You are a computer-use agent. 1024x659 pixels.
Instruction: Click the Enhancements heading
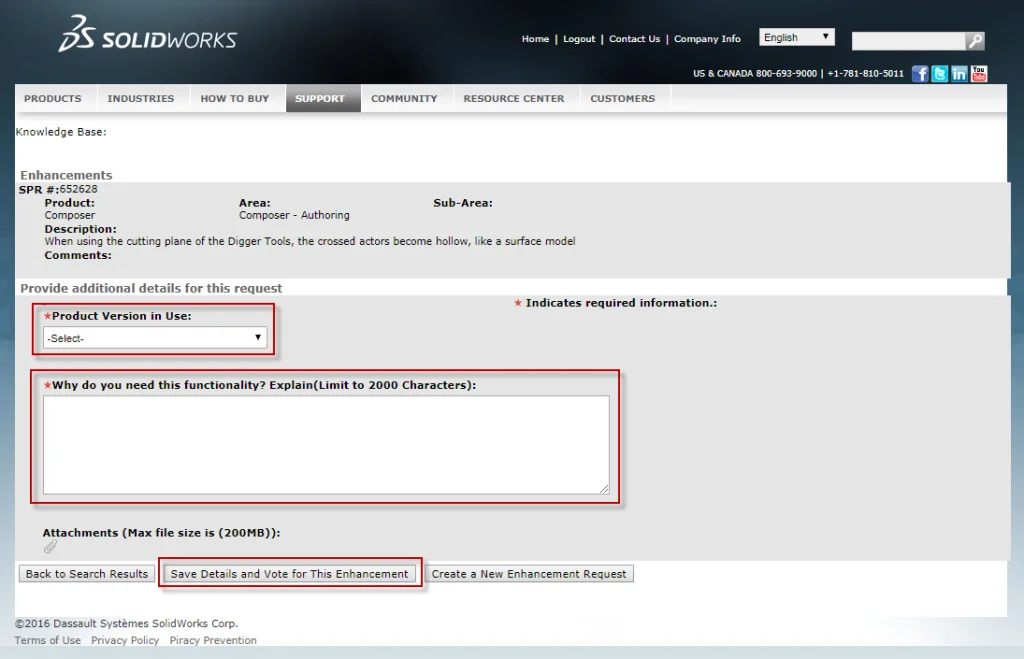[x=66, y=175]
